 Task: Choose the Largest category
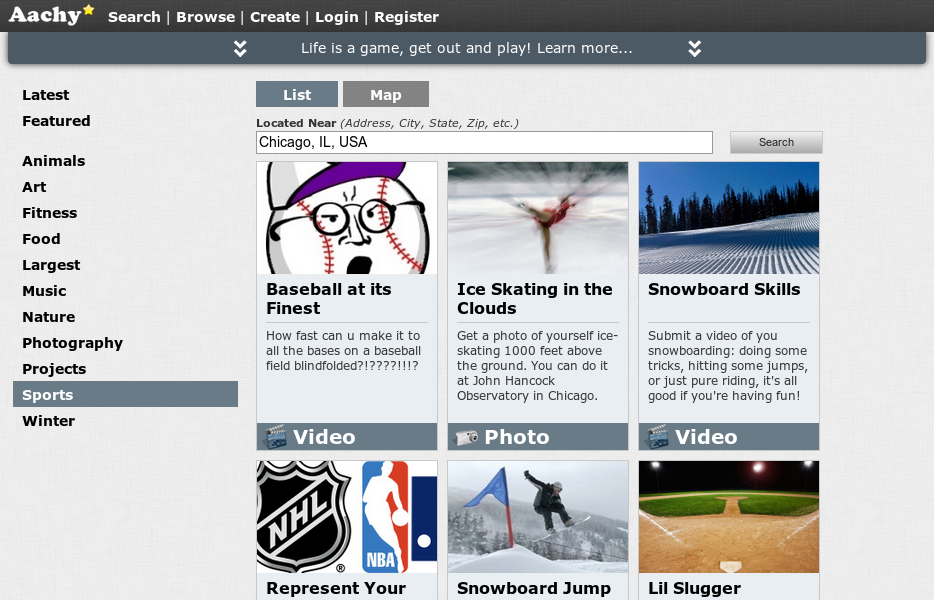(x=51, y=265)
